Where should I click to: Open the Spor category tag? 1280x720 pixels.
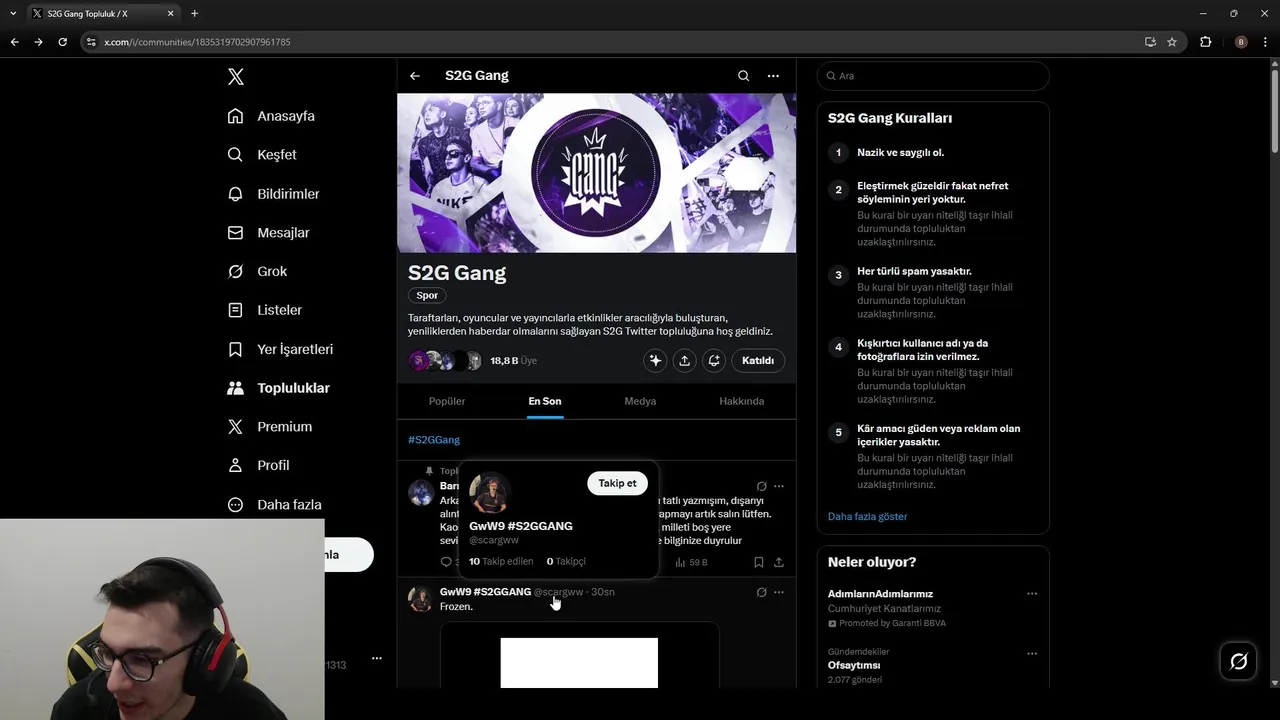[427, 295]
